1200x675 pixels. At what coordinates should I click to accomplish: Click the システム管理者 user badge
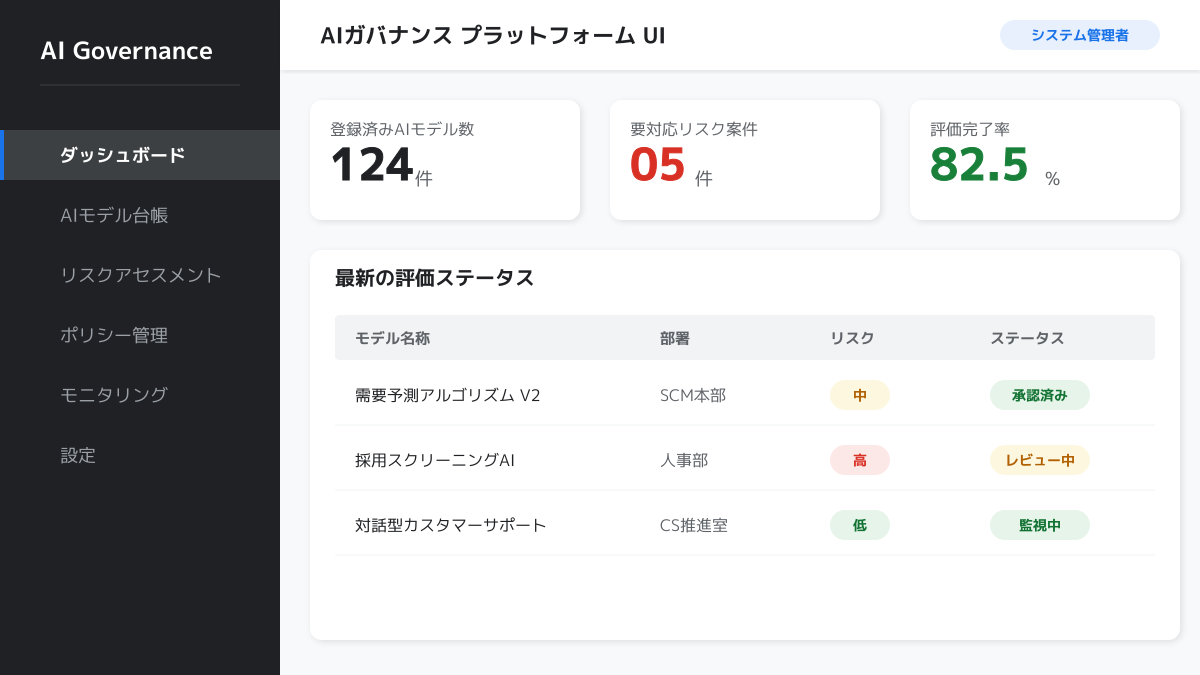pyautogui.click(x=1079, y=35)
